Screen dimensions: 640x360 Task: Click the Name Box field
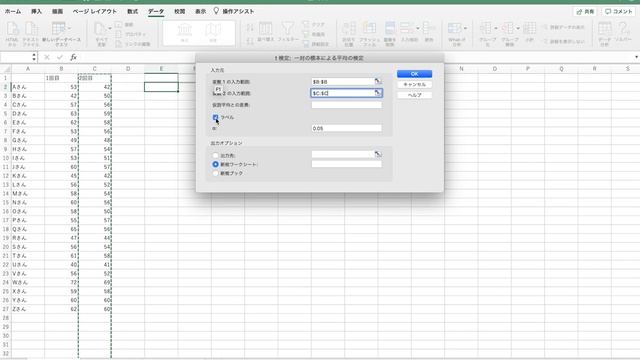tap(16, 57)
